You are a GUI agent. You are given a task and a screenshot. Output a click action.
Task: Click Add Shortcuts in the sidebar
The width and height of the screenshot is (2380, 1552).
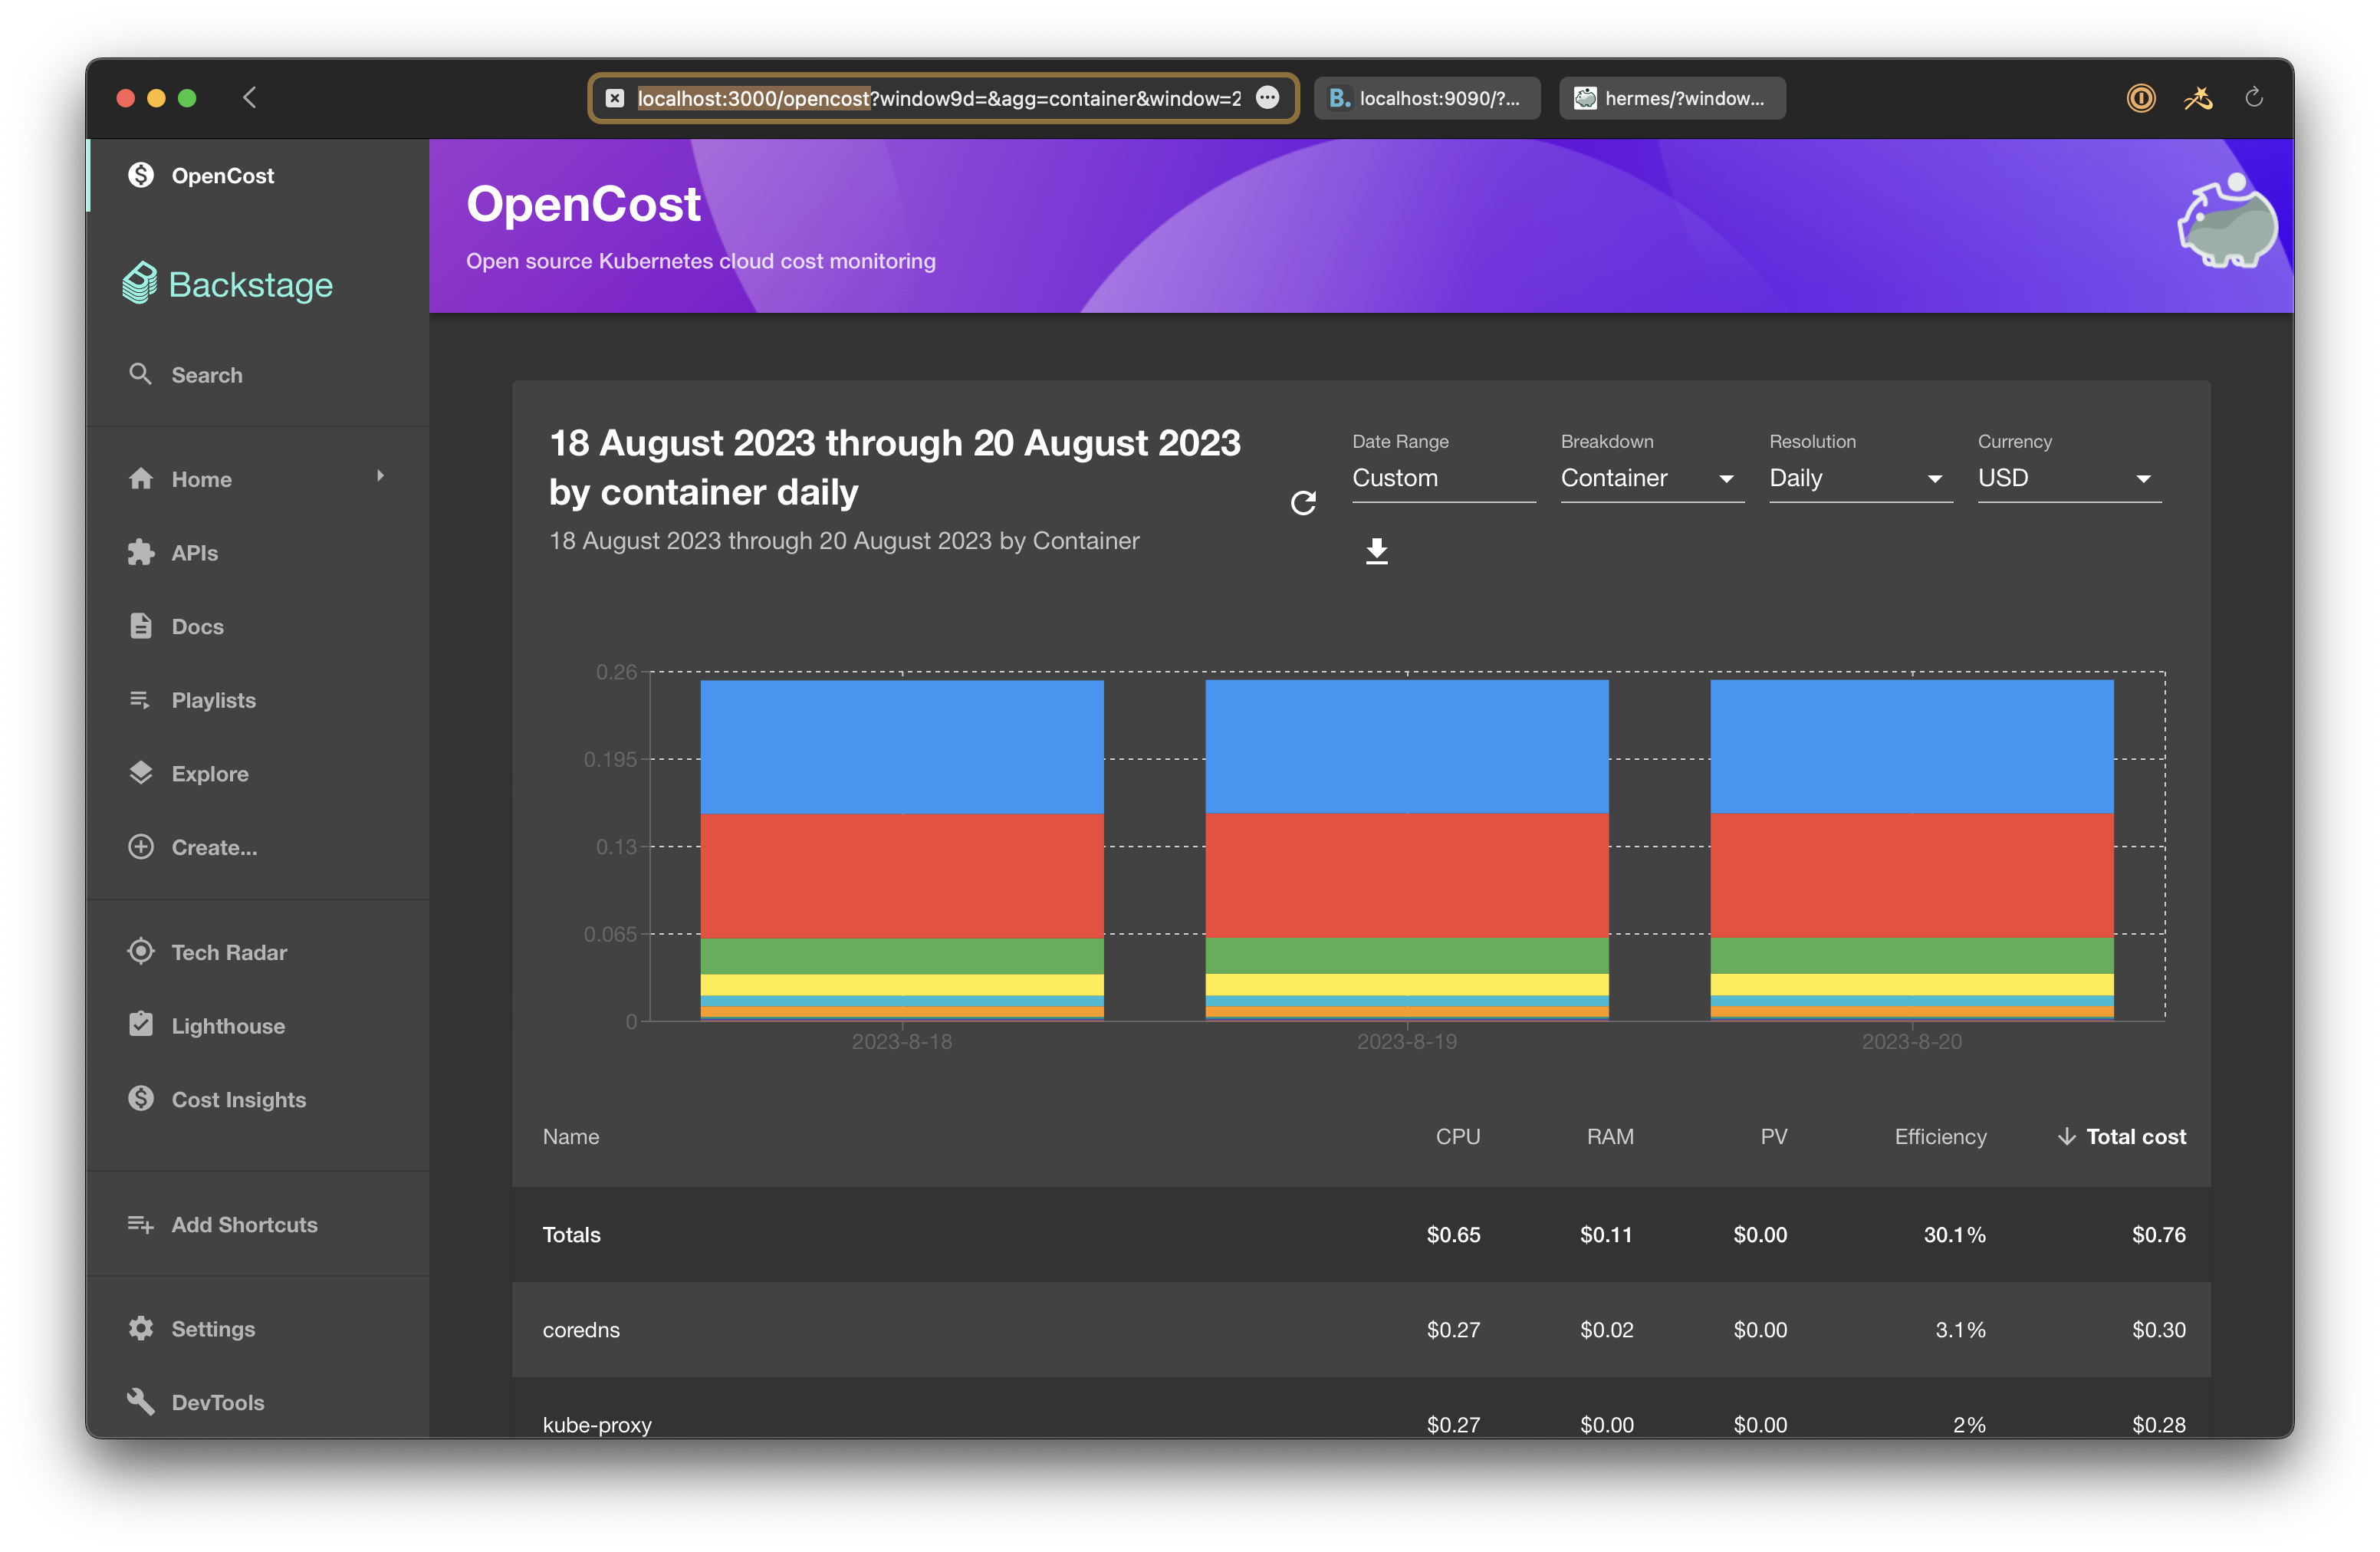(x=244, y=1224)
